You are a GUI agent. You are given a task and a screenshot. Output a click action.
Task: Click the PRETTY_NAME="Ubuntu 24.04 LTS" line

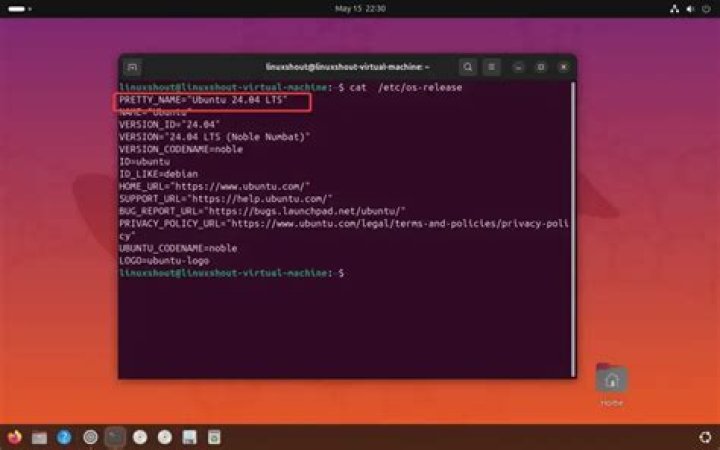coord(203,100)
